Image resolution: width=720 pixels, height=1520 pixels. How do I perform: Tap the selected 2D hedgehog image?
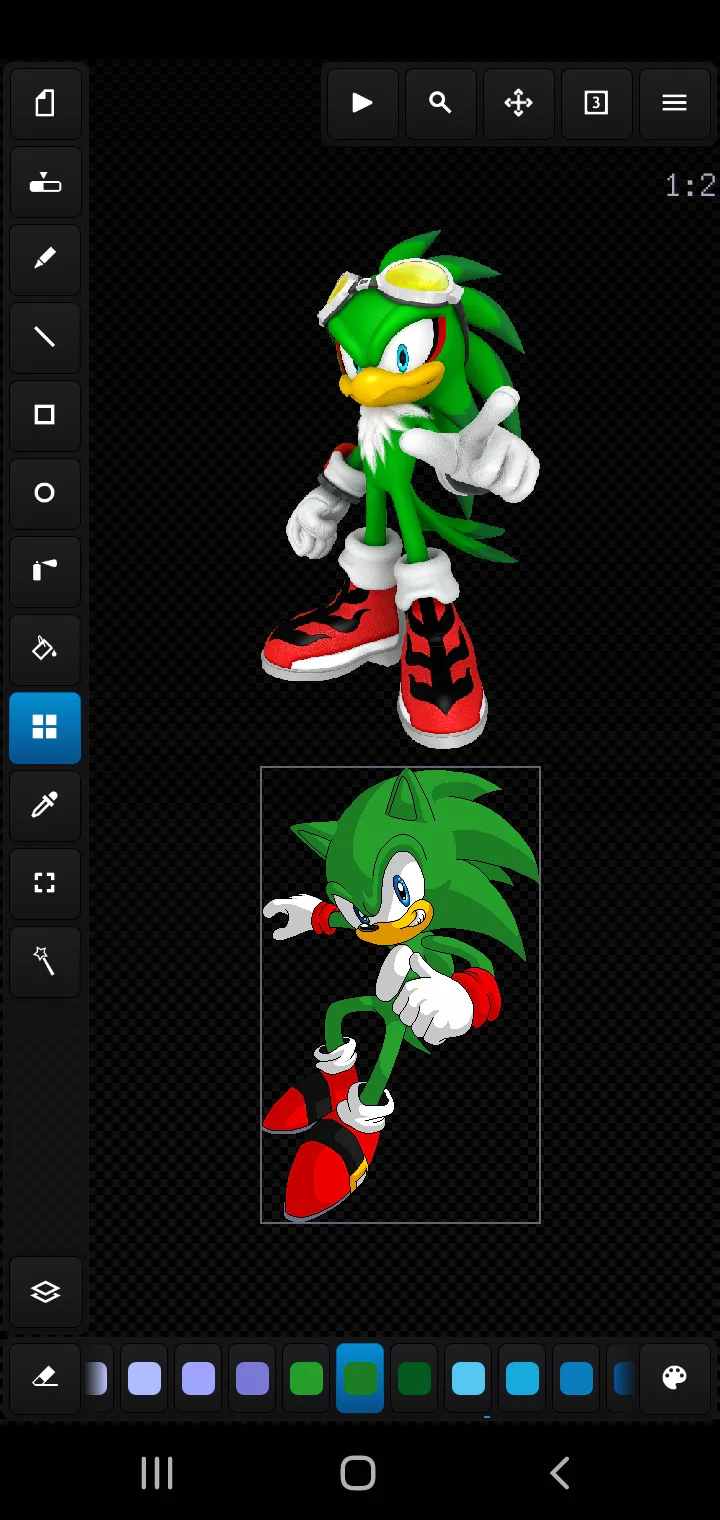pos(400,995)
